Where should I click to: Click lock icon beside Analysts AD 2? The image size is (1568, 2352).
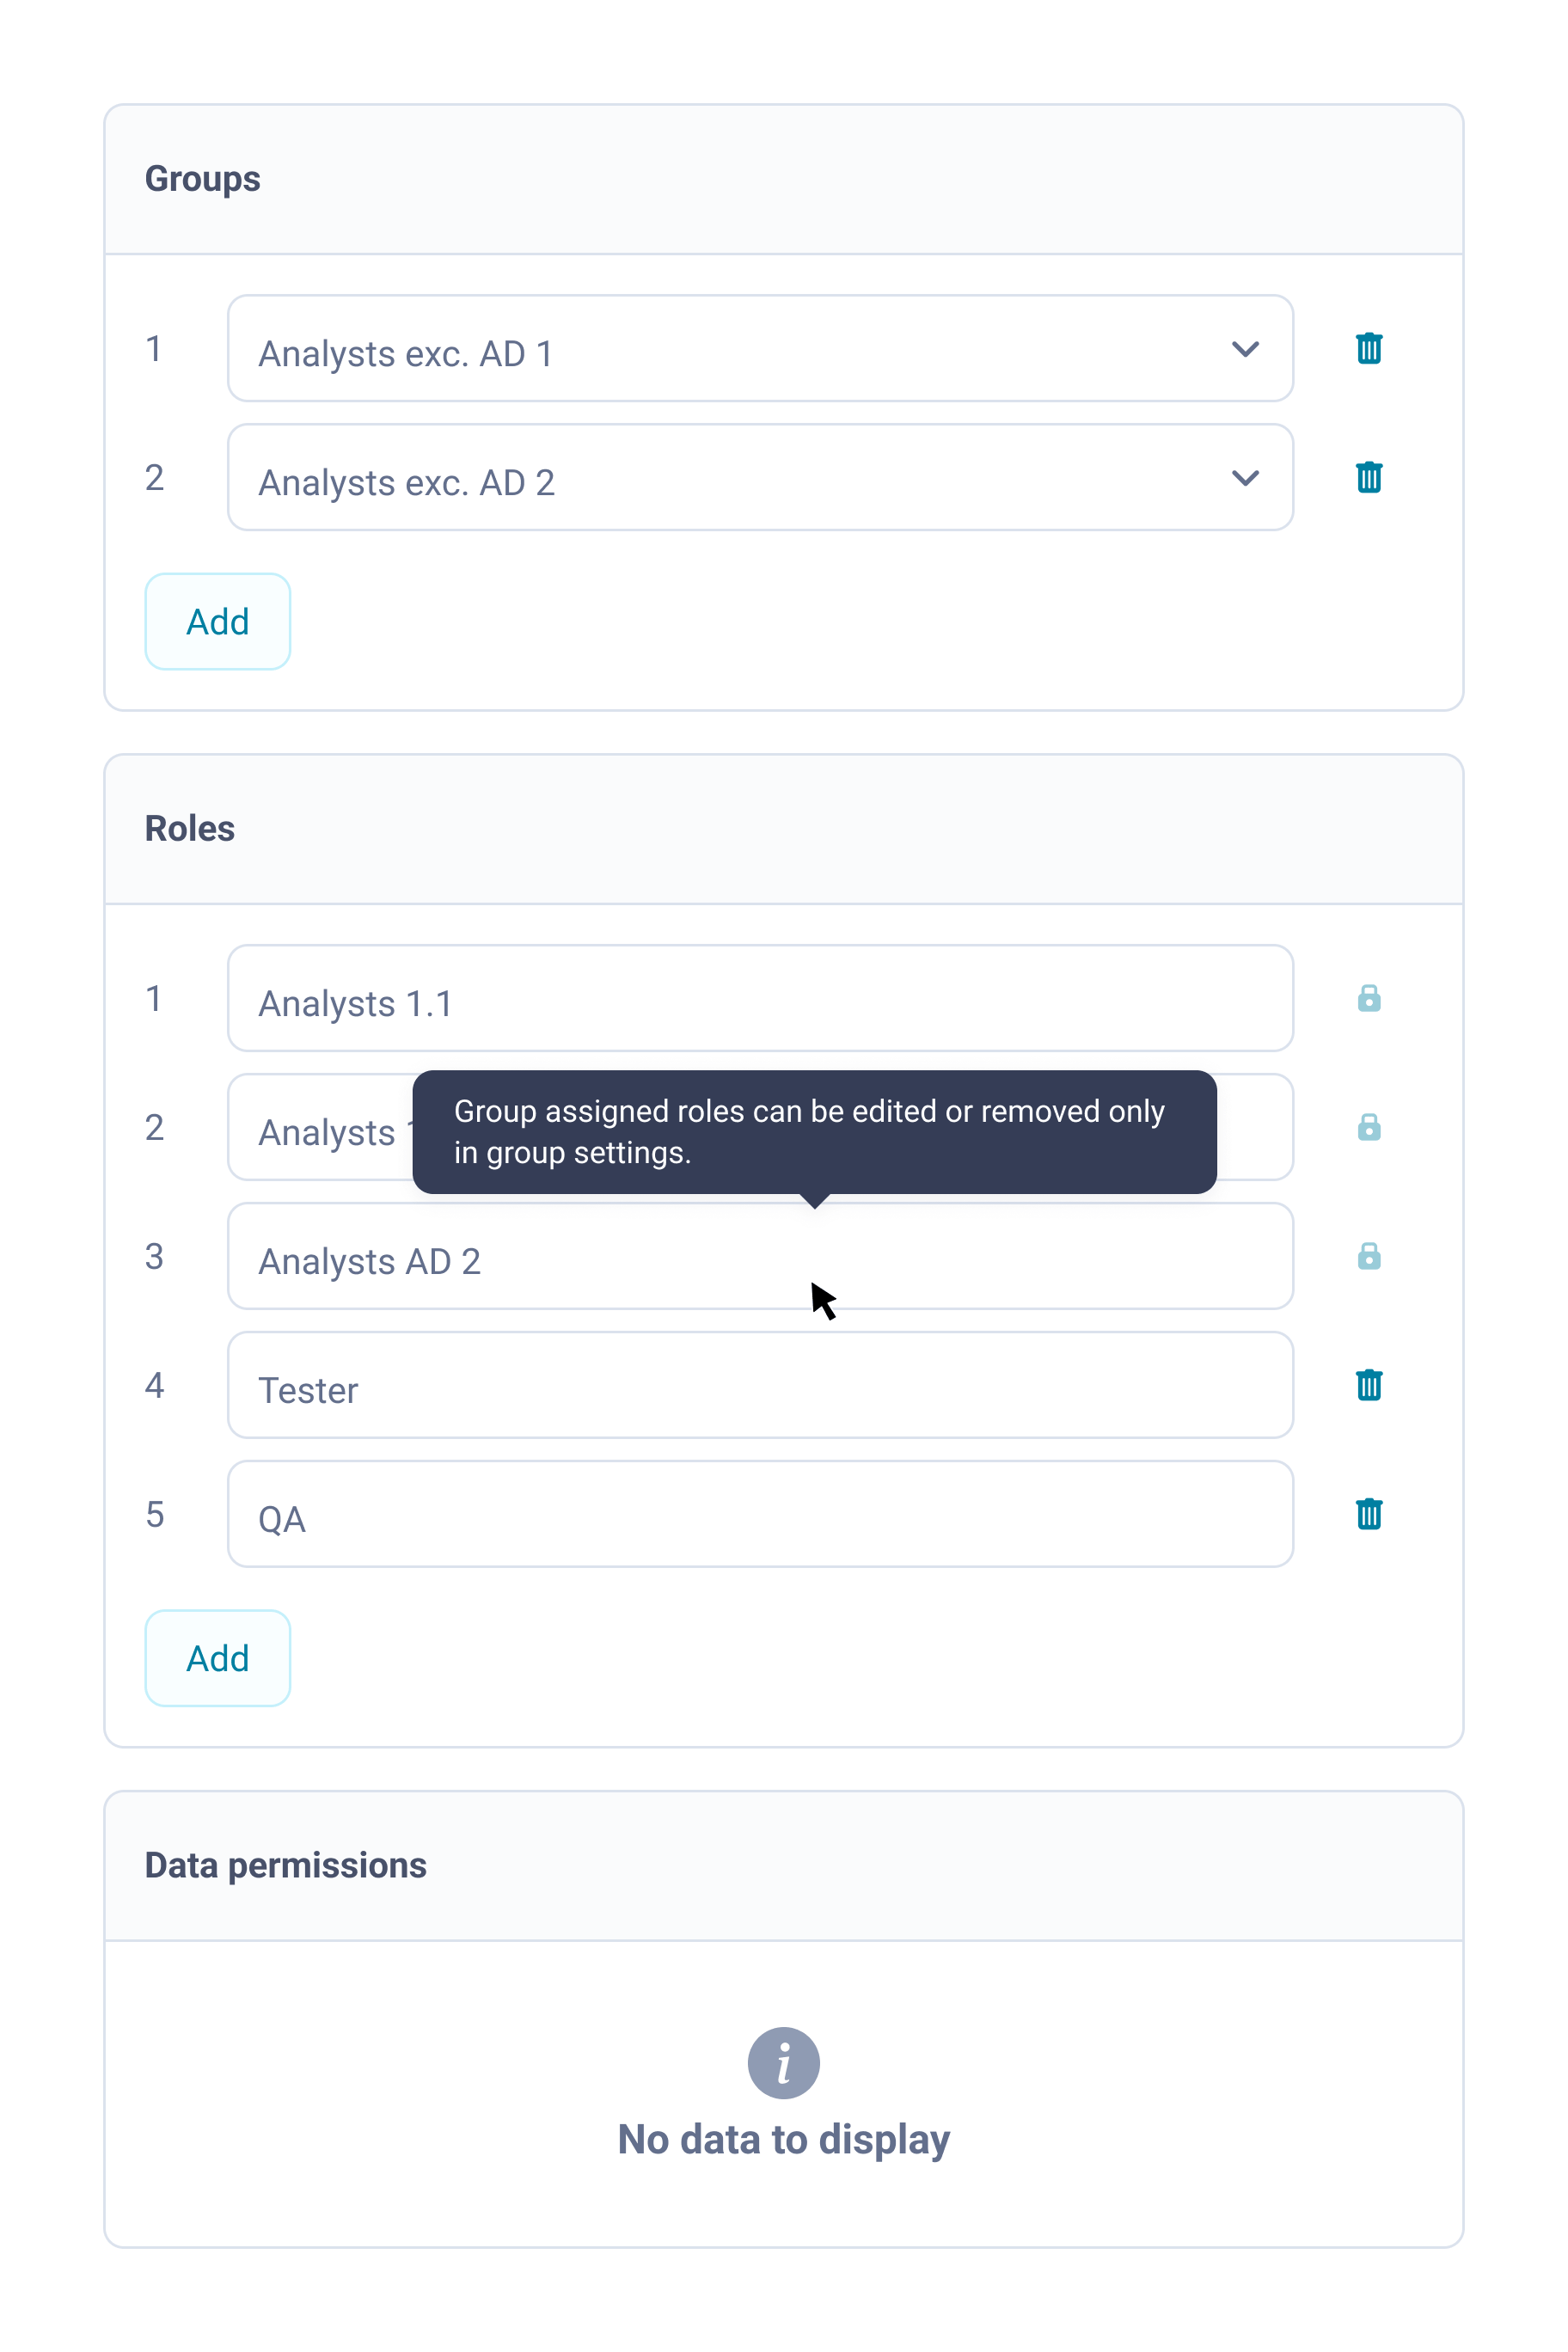[1368, 1256]
